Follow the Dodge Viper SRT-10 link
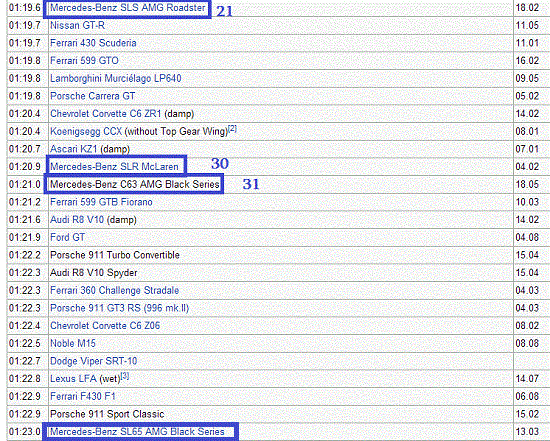550x441 pixels. click(x=93, y=361)
